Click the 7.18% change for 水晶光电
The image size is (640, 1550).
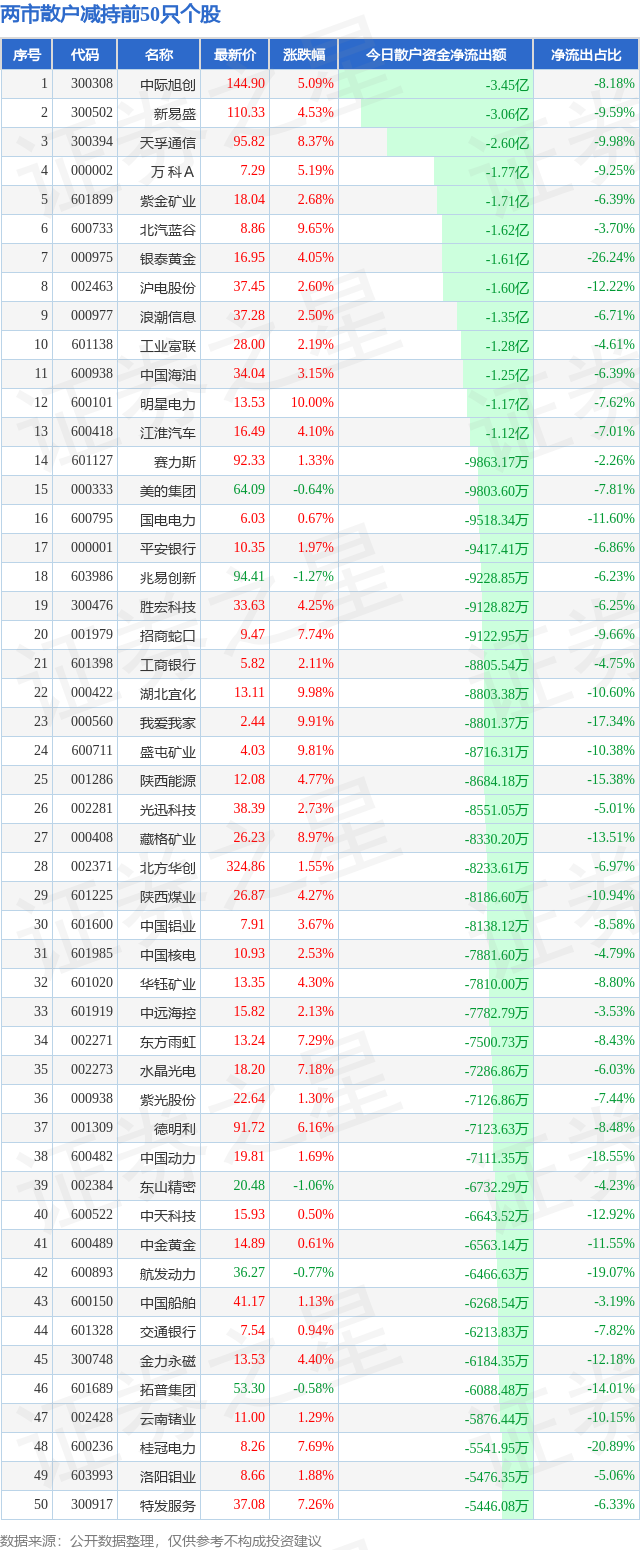(x=316, y=1070)
